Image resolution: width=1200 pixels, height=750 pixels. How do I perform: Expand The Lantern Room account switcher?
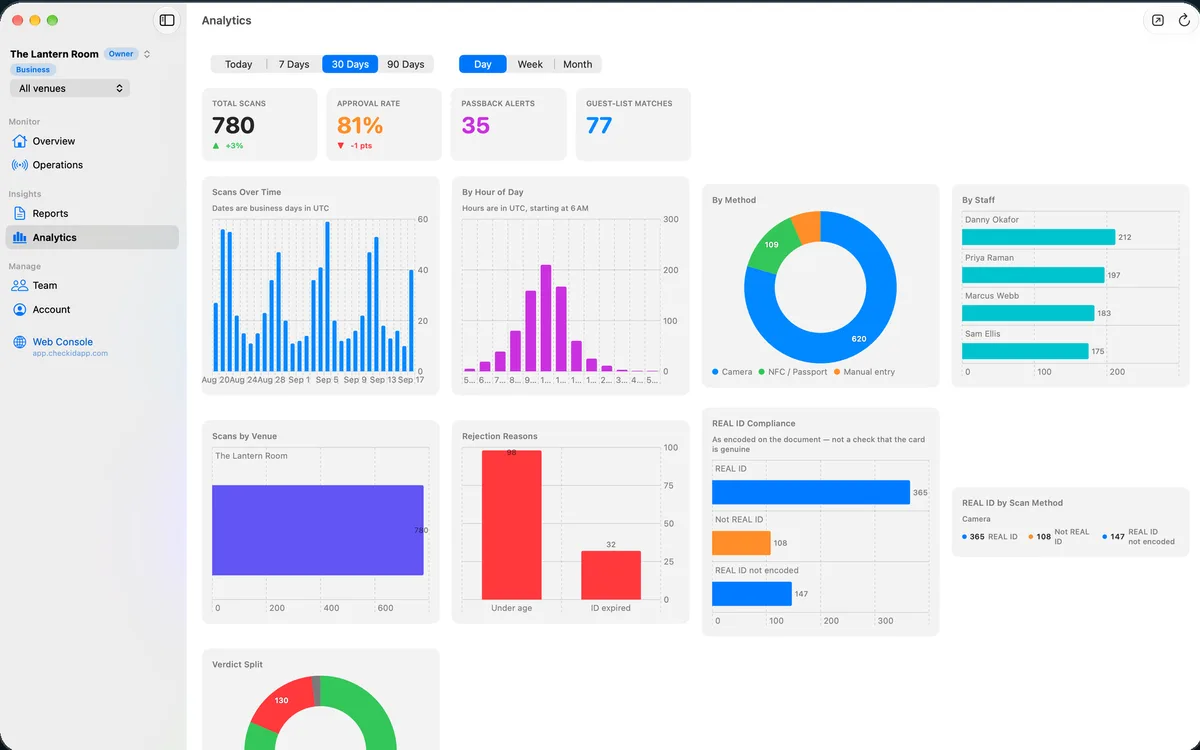tap(147, 54)
